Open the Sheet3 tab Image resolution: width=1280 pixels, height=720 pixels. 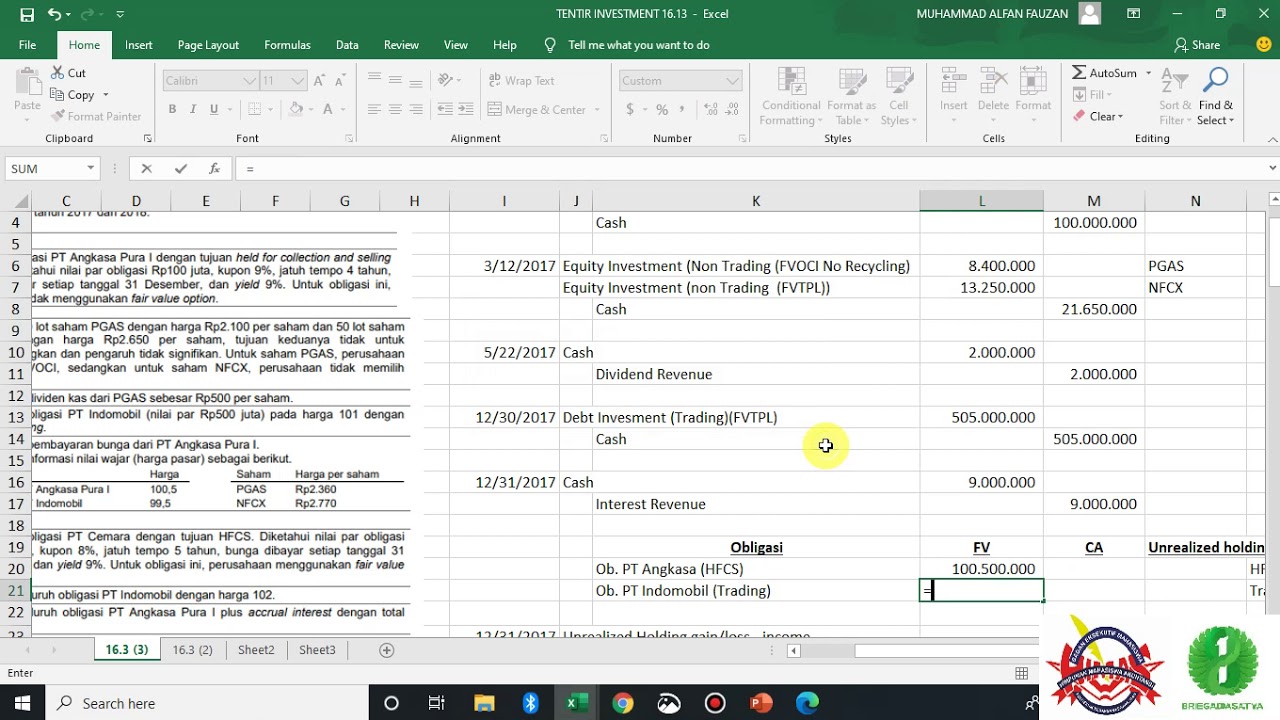pyautogui.click(x=317, y=650)
